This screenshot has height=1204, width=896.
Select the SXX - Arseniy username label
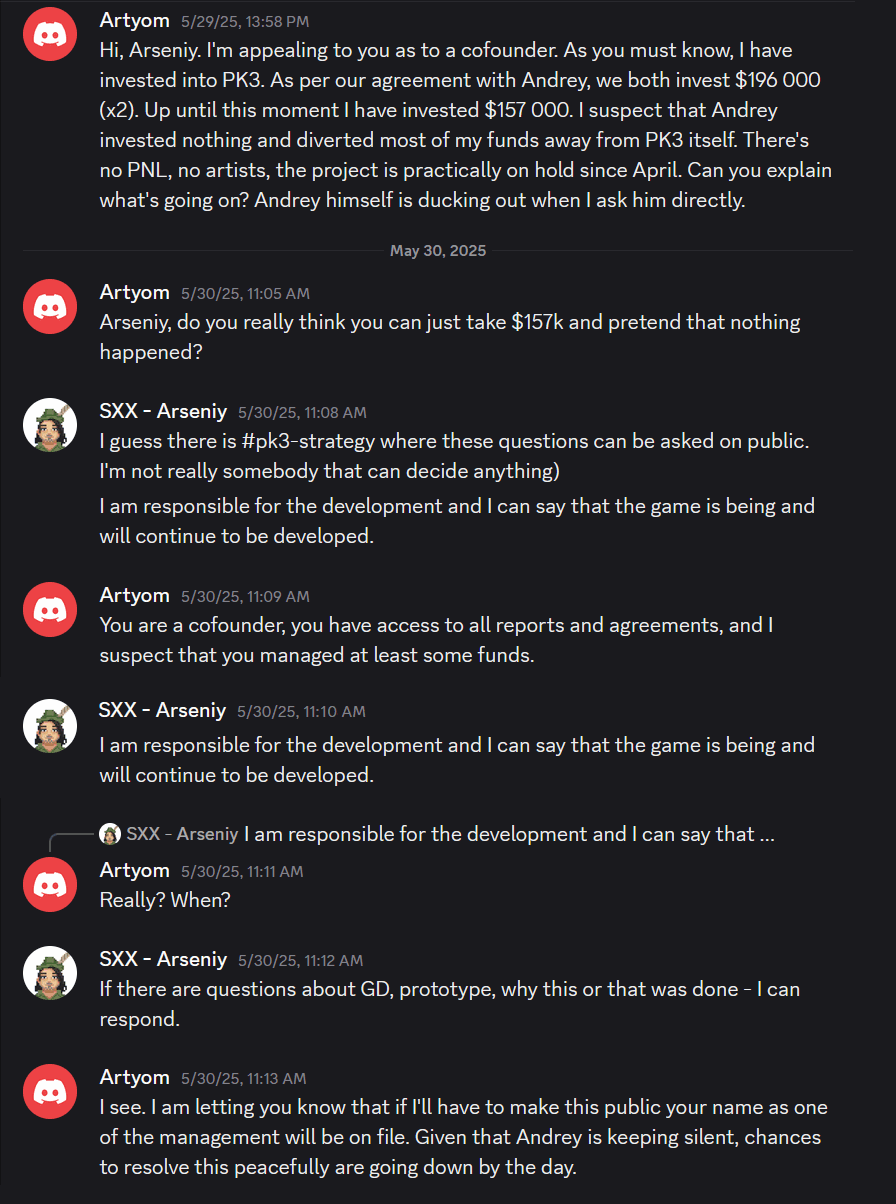162,410
